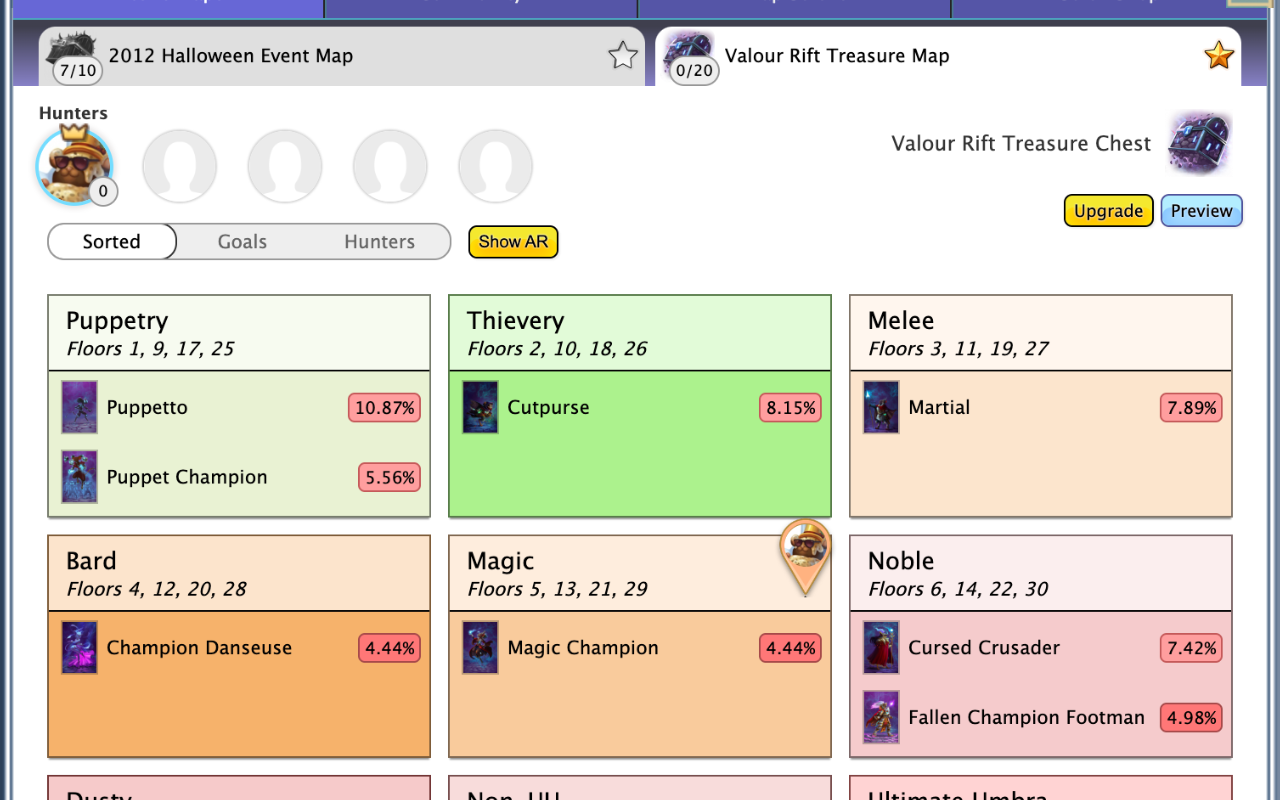Click the Preview chest button
The width and height of the screenshot is (1280, 800).
click(x=1201, y=211)
